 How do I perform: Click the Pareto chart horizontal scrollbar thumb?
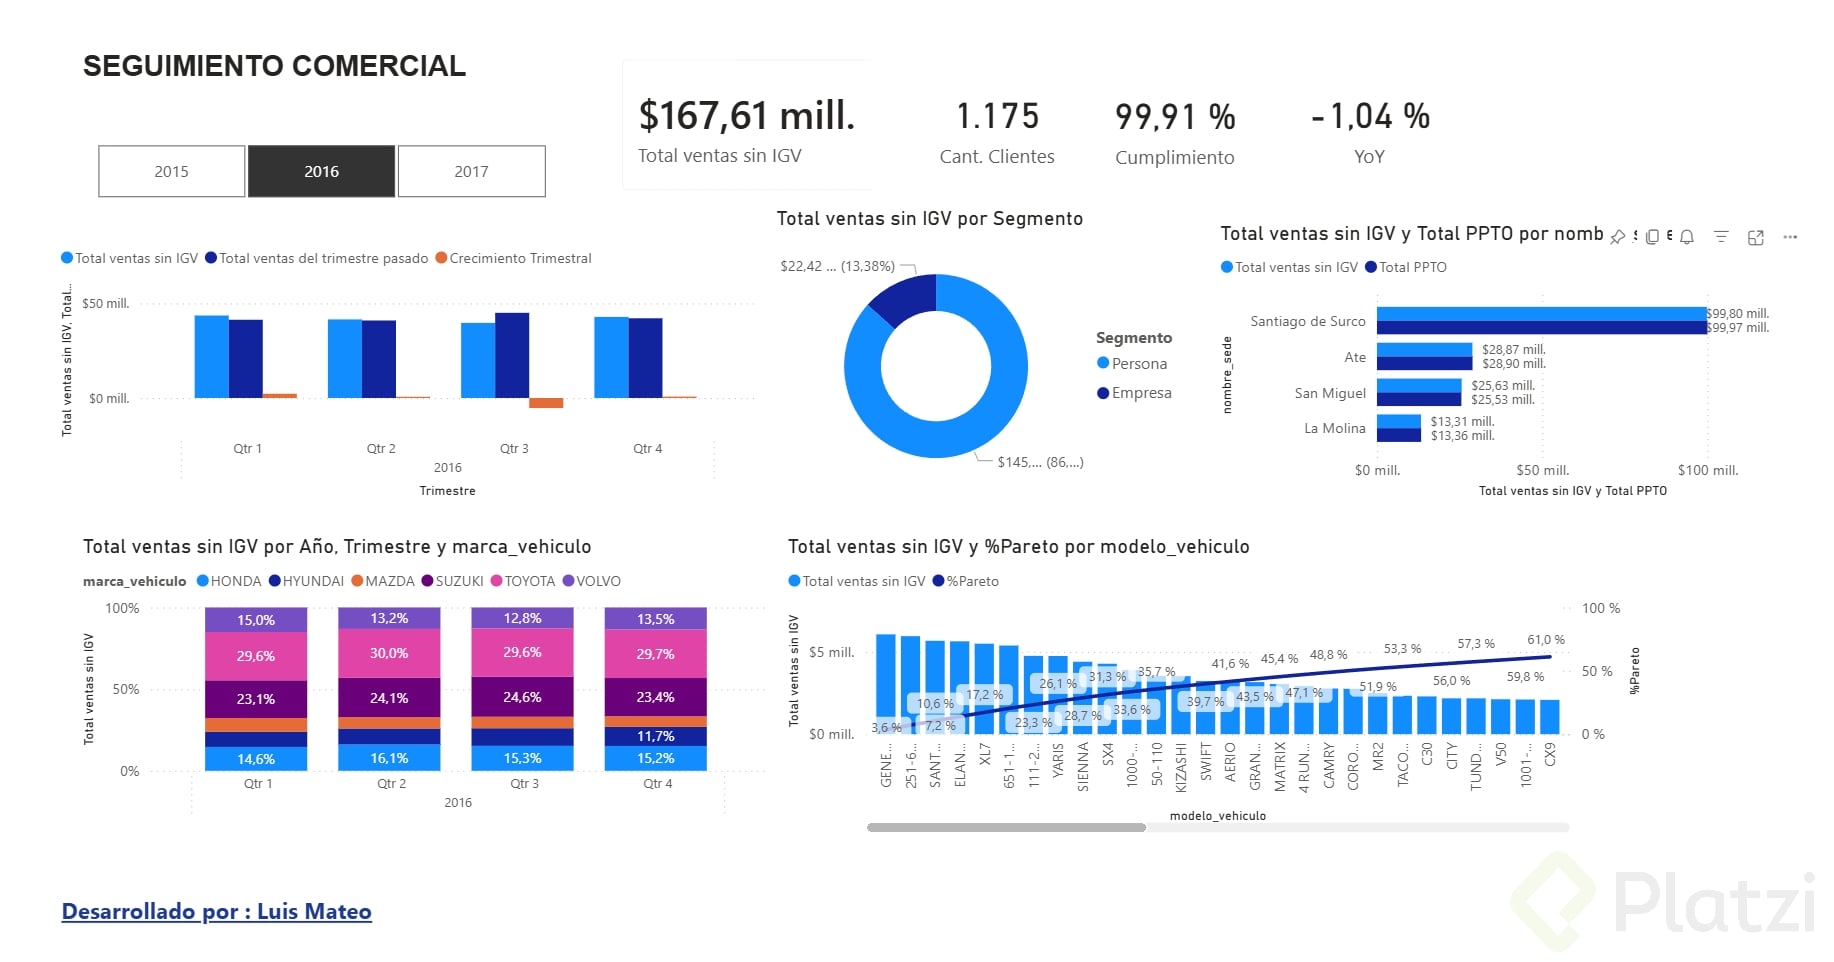pyautogui.click(x=1006, y=827)
